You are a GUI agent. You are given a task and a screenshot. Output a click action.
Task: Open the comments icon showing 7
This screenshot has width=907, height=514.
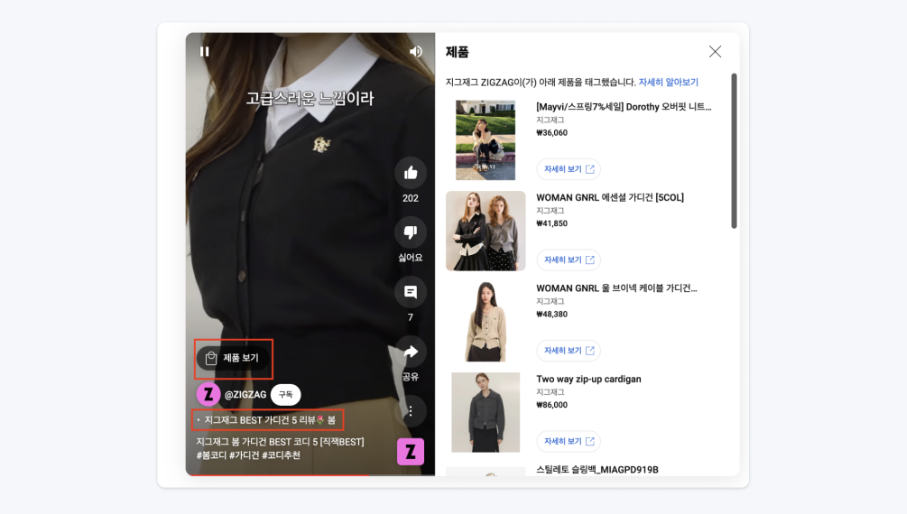(x=410, y=292)
